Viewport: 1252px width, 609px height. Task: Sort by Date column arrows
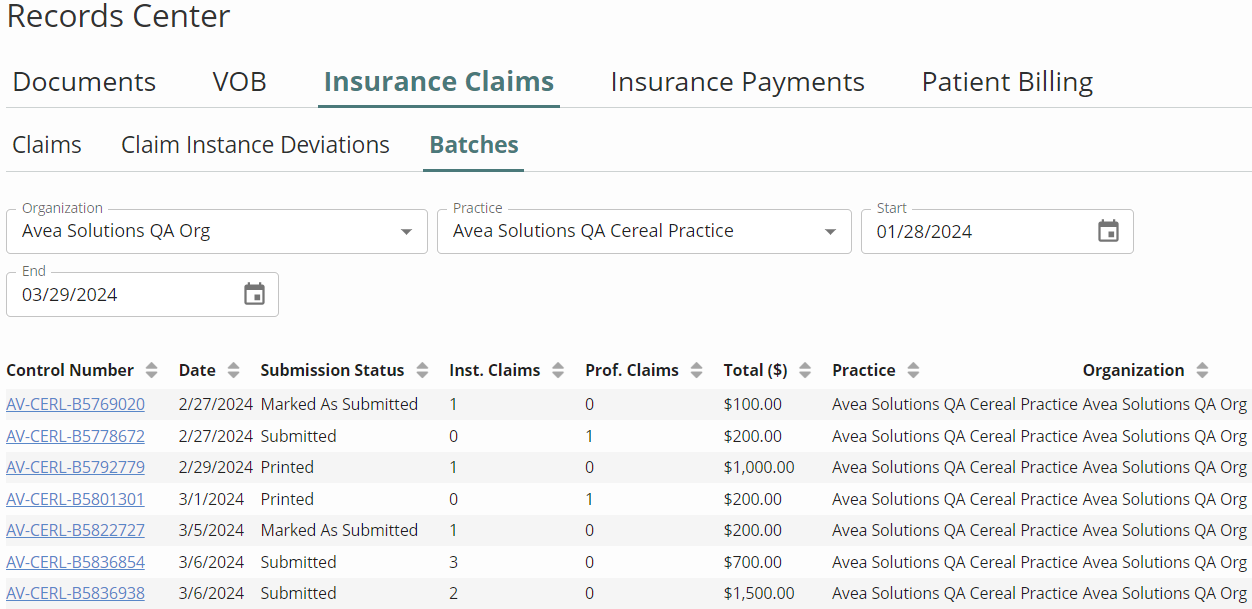(x=233, y=370)
